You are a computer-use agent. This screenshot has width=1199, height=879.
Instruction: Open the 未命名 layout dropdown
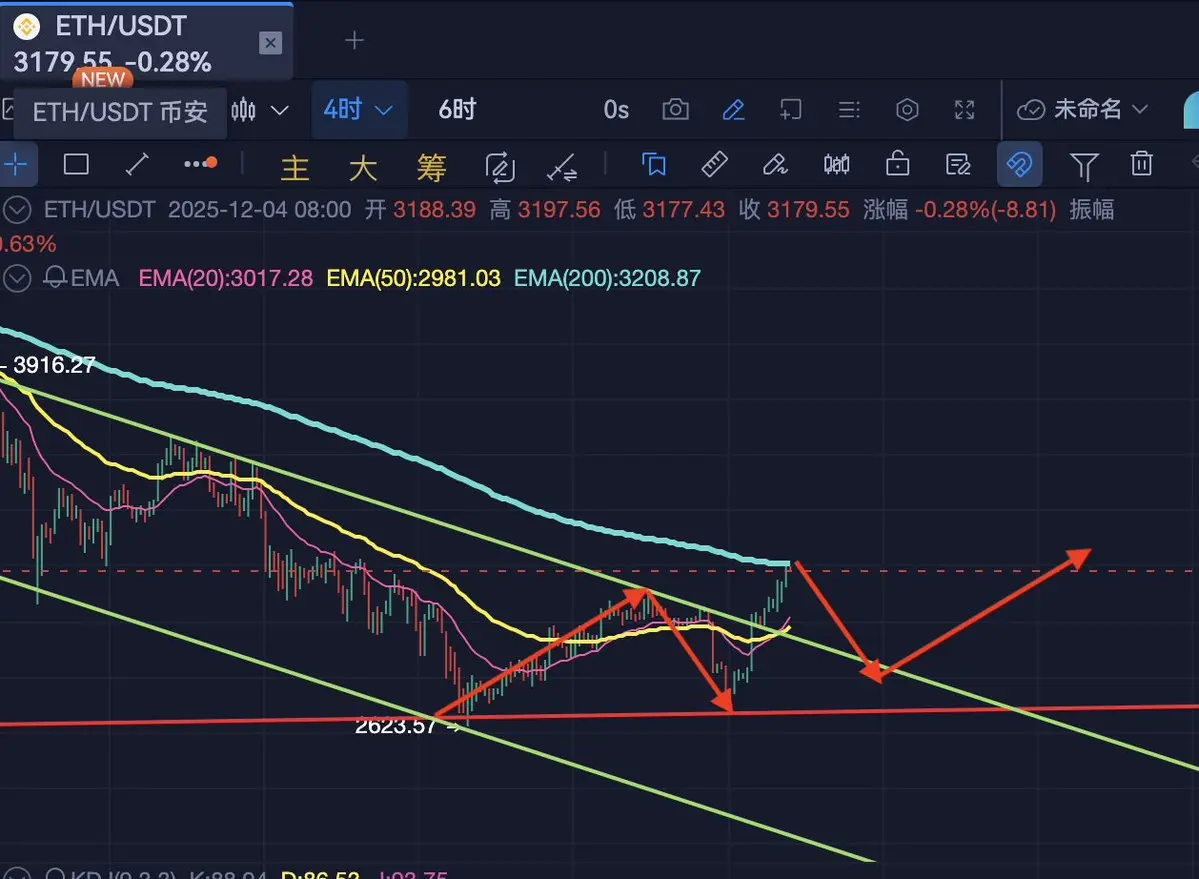coord(1083,110)
